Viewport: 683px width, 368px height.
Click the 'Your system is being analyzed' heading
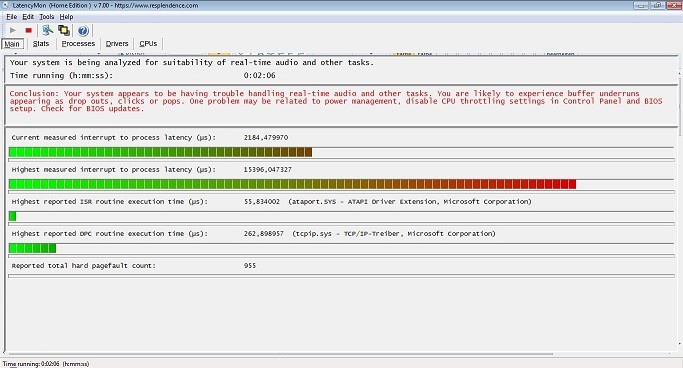pos(192,62)
